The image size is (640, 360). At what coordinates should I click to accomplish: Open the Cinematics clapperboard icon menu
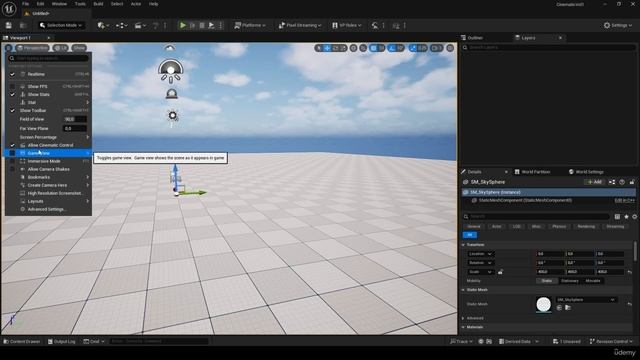click(x=140, y=25)
